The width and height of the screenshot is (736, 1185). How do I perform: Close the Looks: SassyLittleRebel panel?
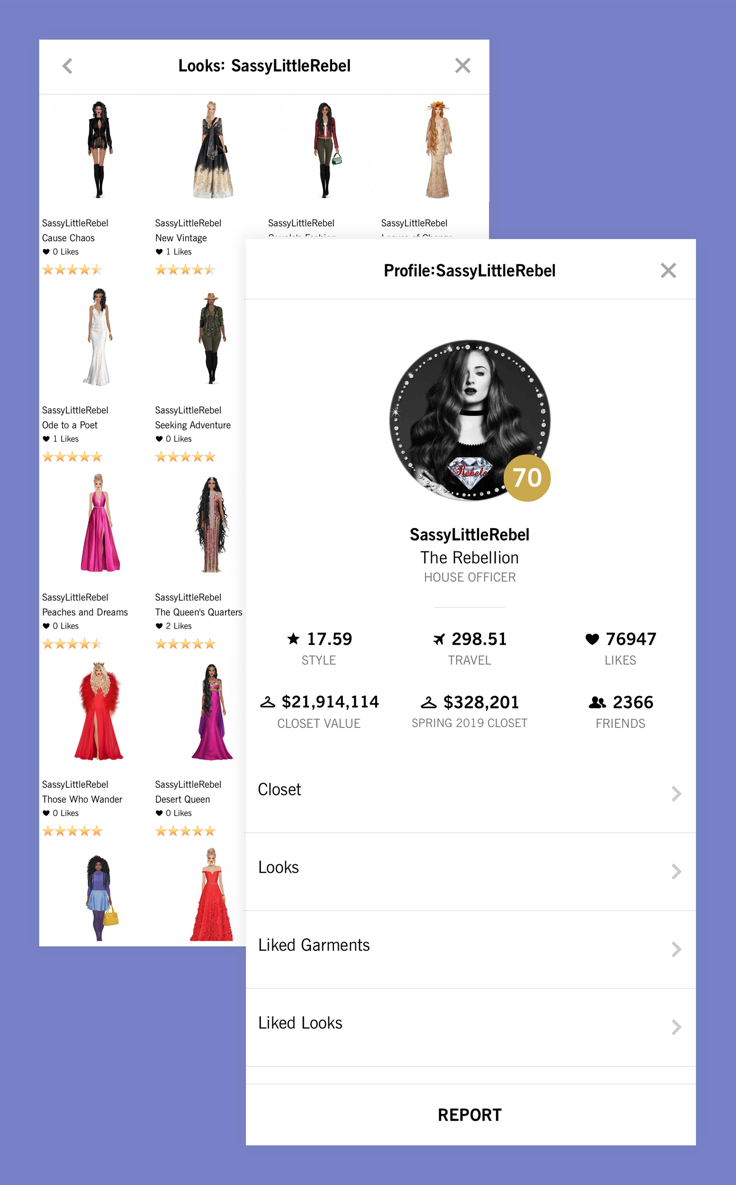pos(462,66)
